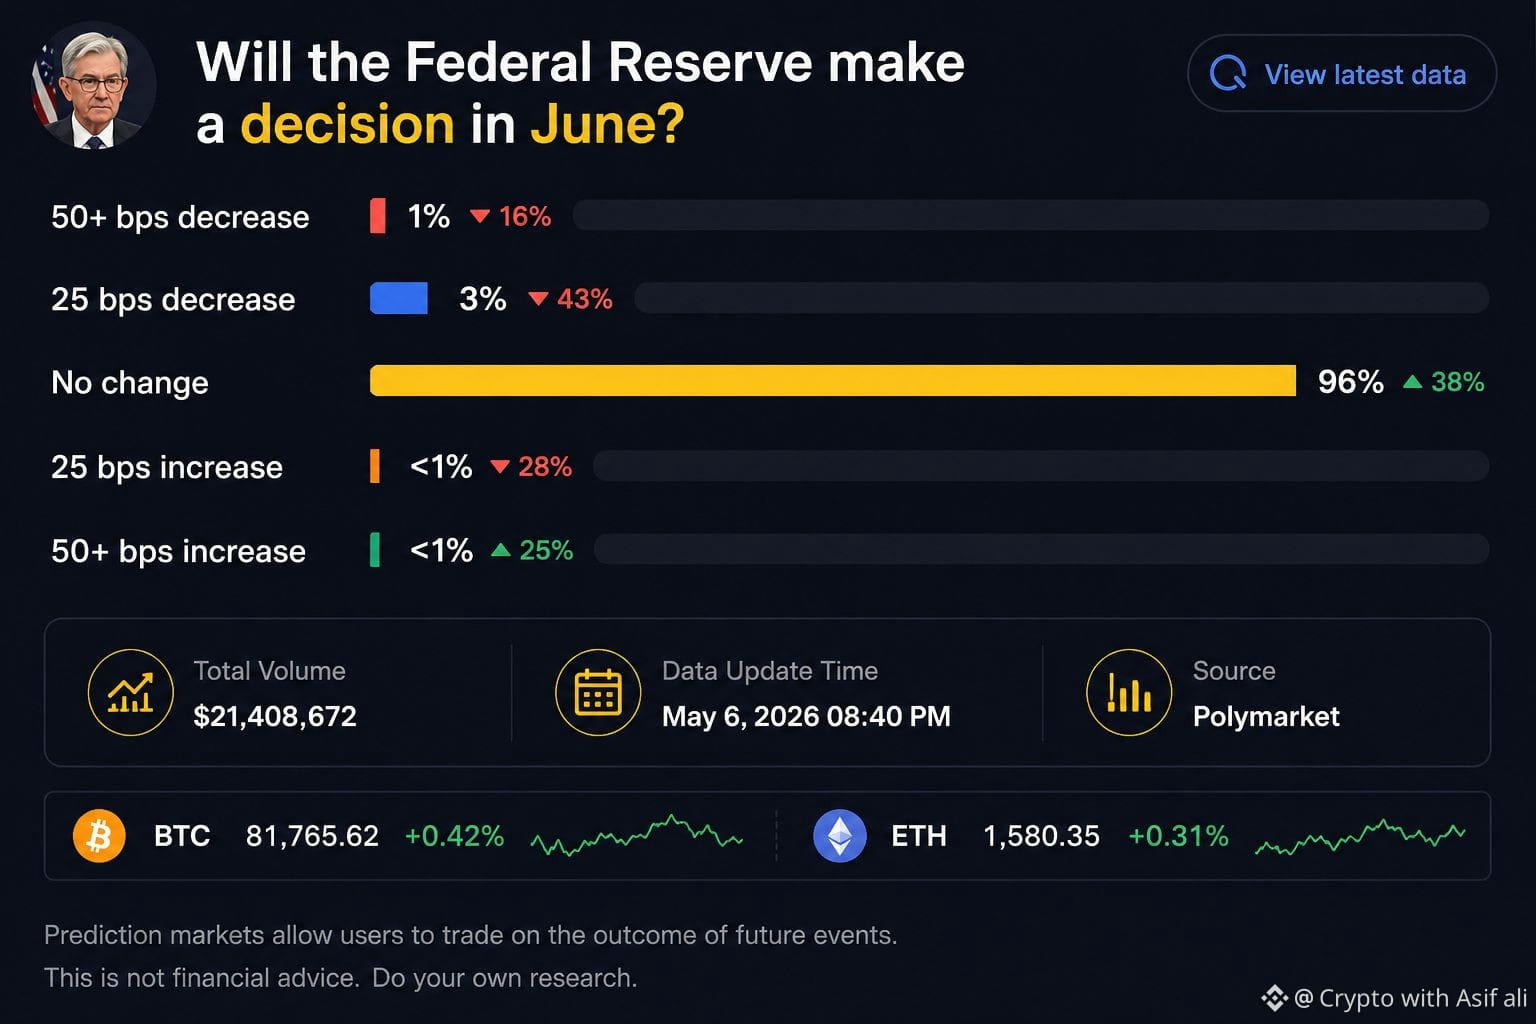Click the Total Volume chart icon
1536x1024 pixels.
[x=131, y=692]
